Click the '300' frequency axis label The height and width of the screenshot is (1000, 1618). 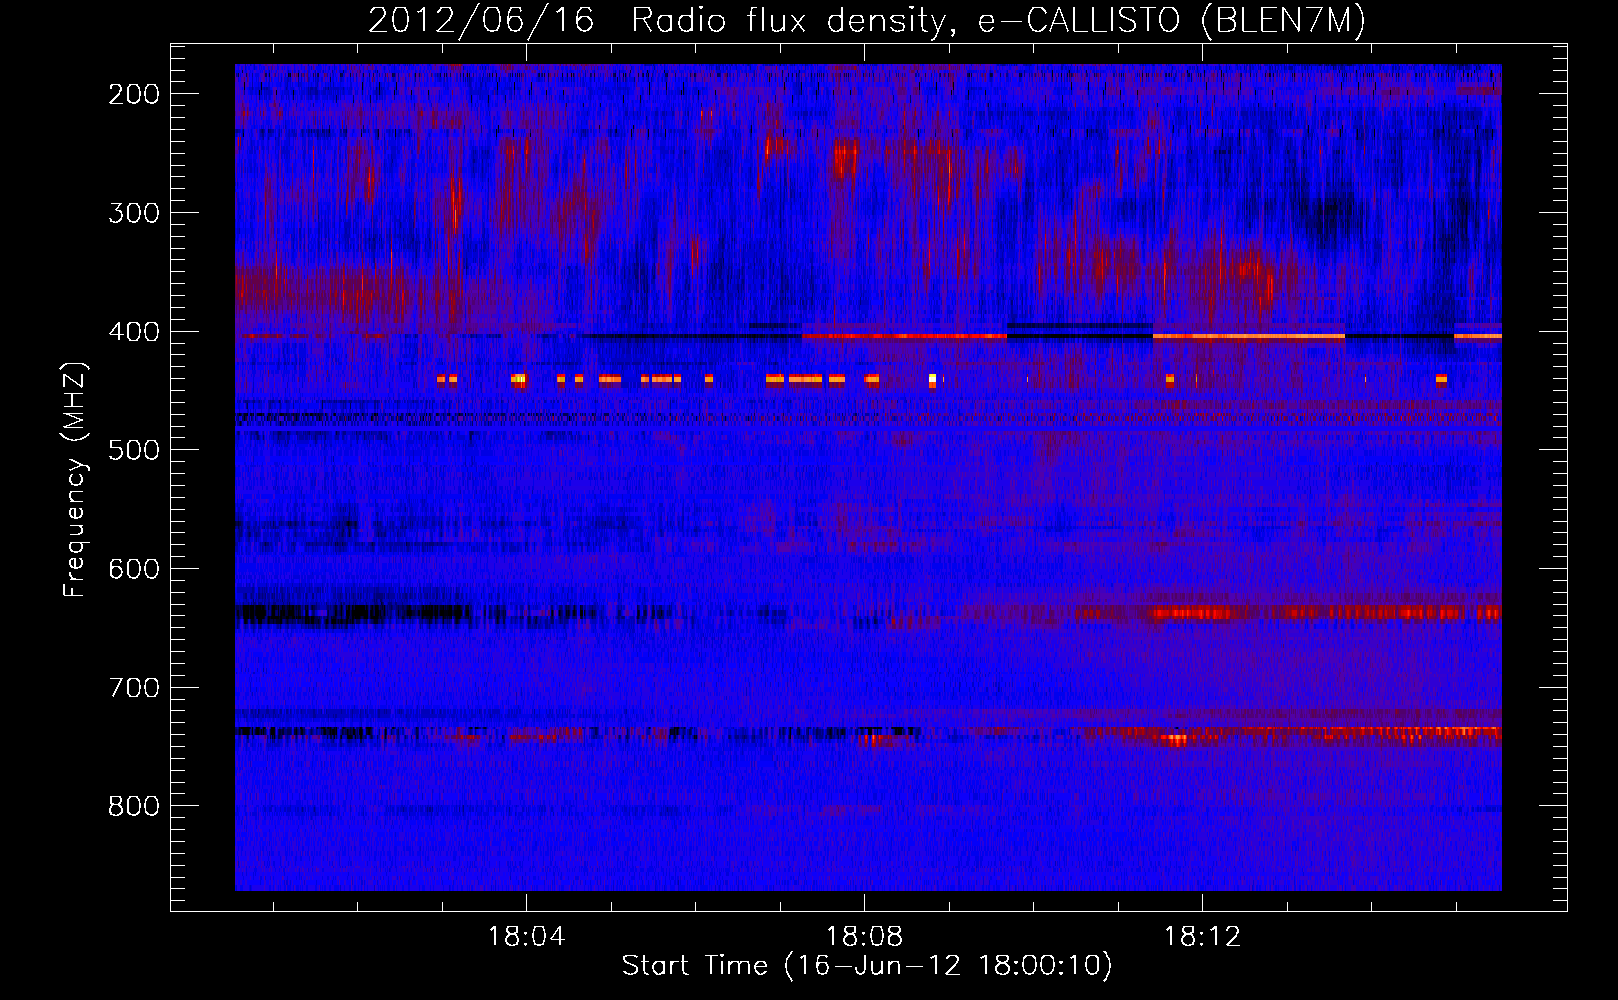pyautogui.click(x=133, y=213)
